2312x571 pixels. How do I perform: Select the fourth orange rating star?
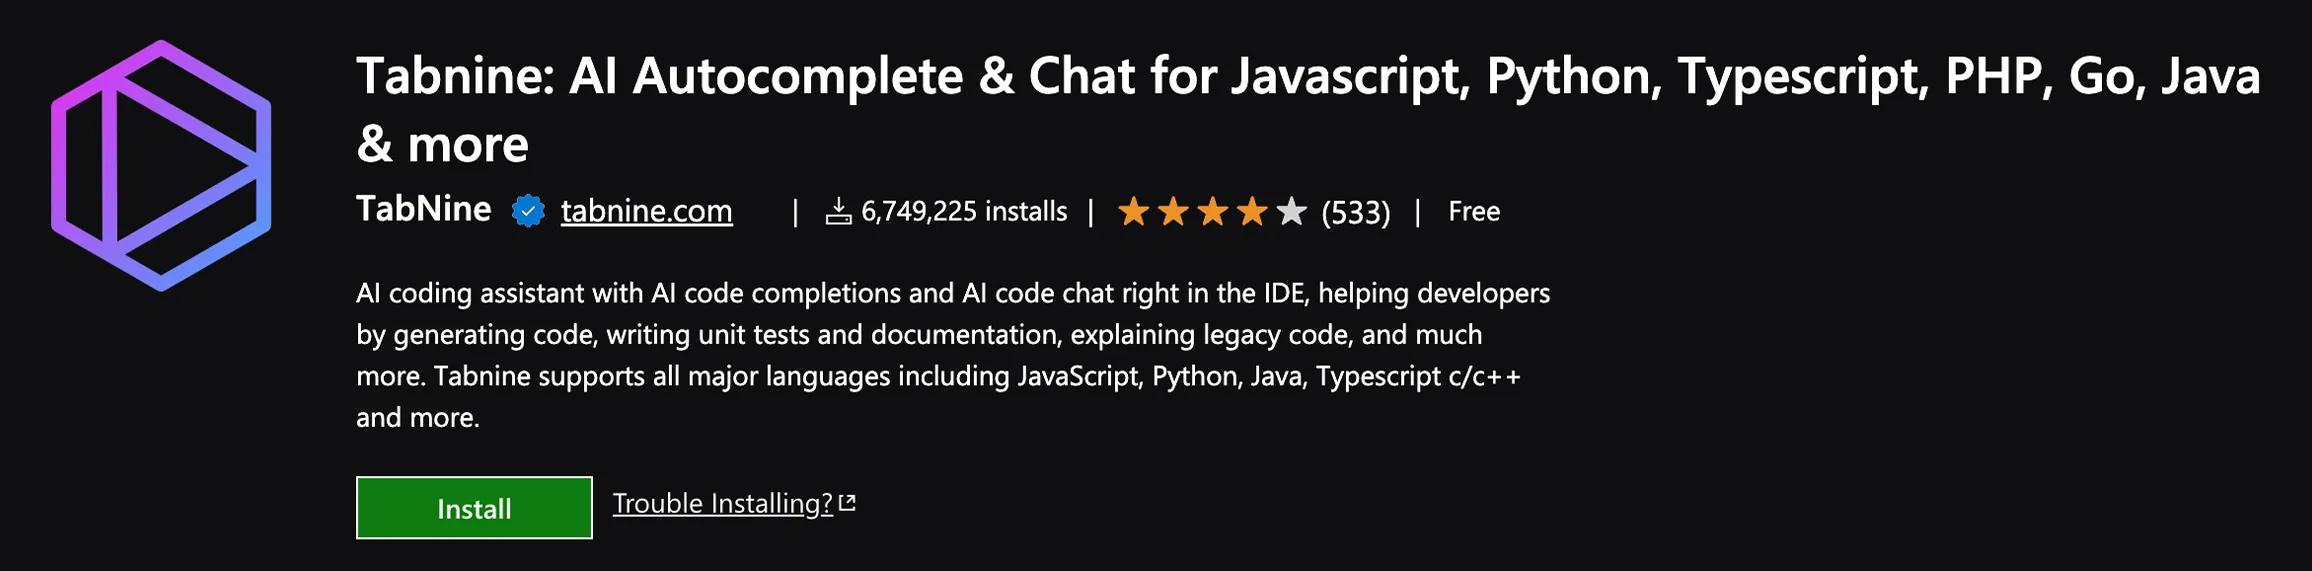(1252, 211)
